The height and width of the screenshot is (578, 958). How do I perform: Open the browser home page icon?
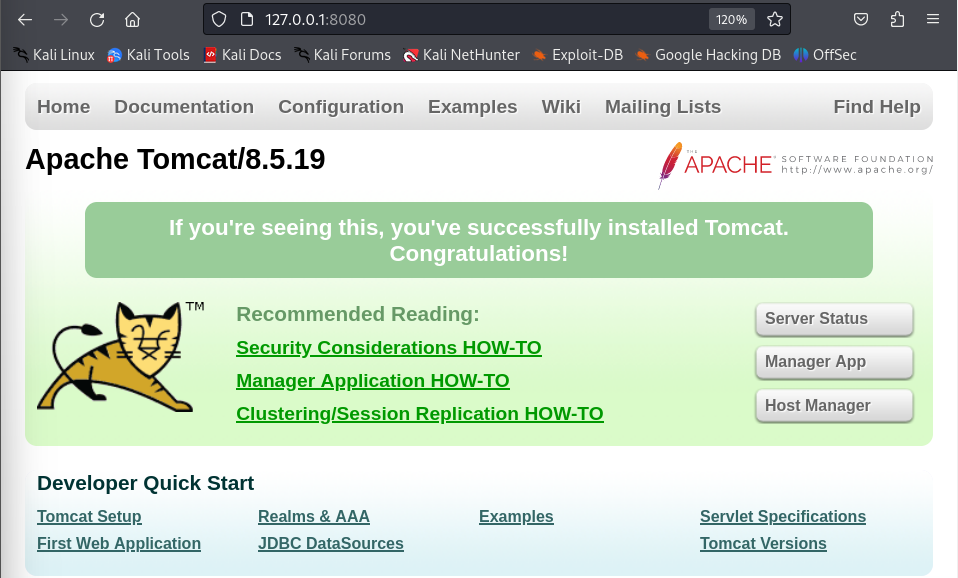132,20
